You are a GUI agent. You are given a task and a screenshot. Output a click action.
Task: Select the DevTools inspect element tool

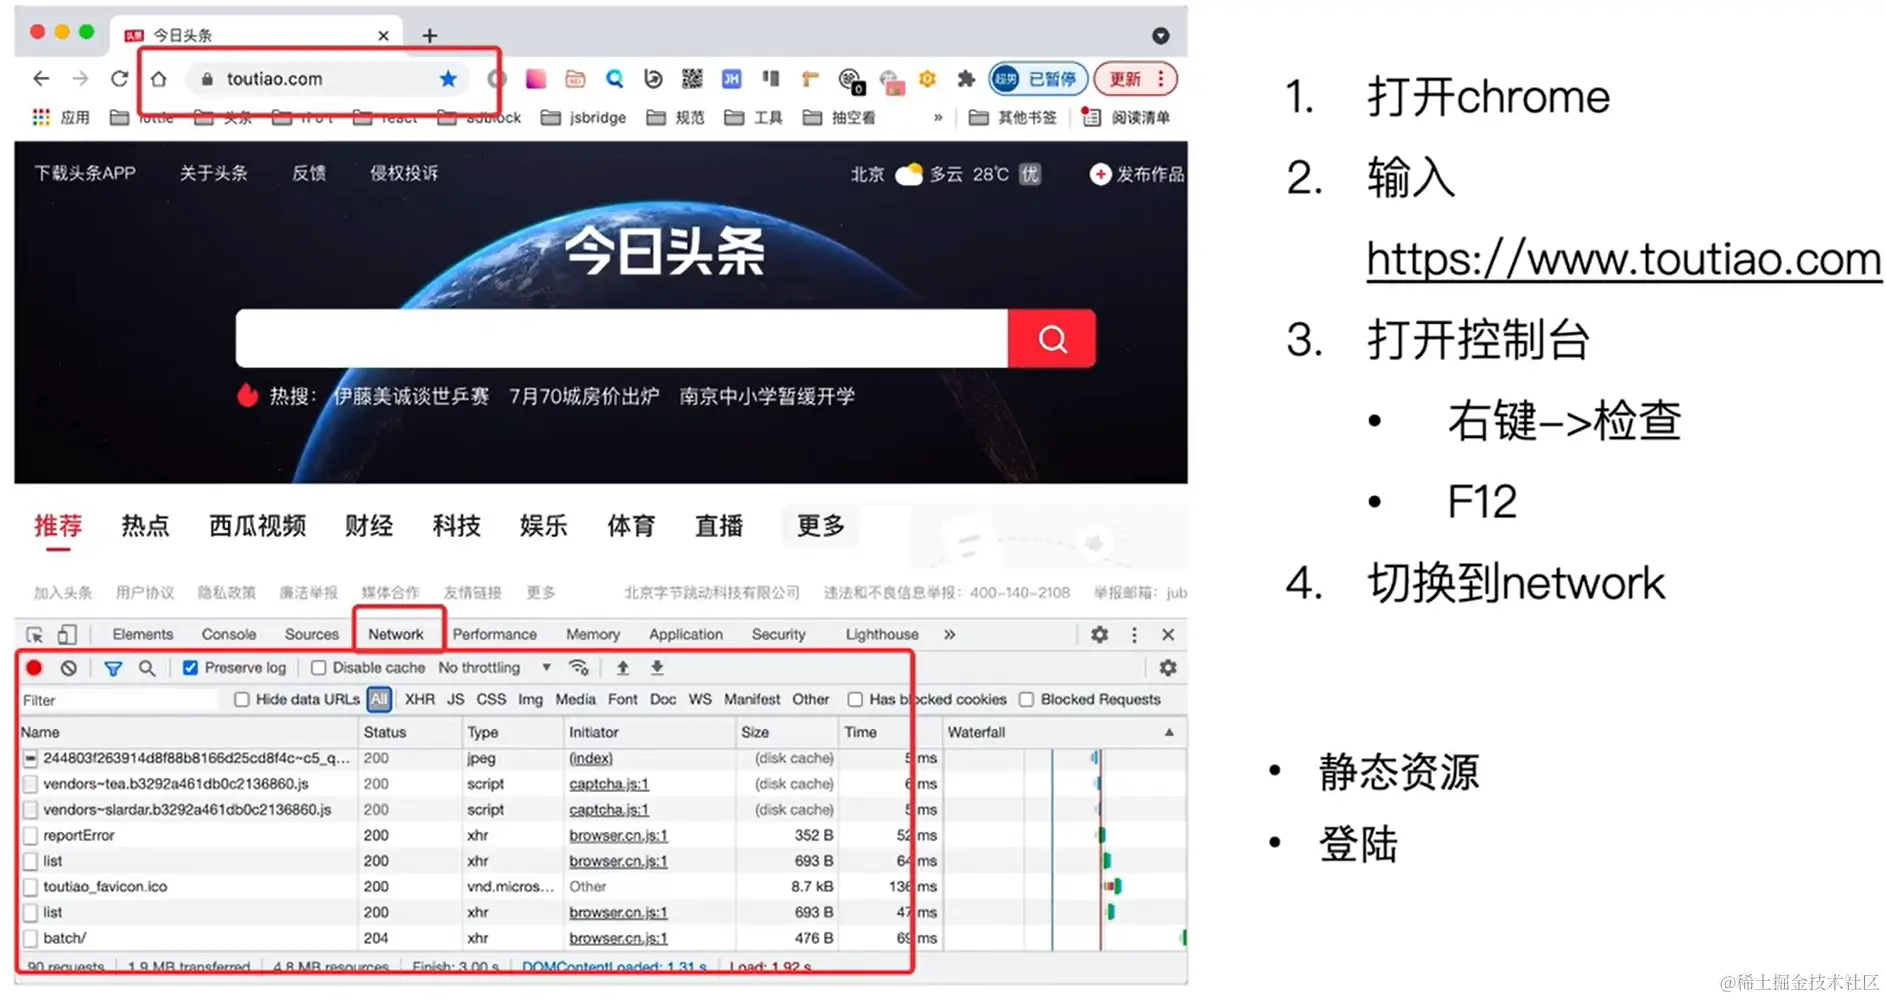35,634
